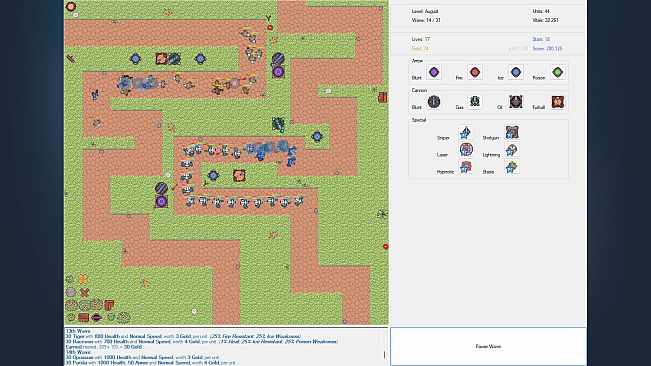Select the purple arrow tower near the top path

point(278,72)
